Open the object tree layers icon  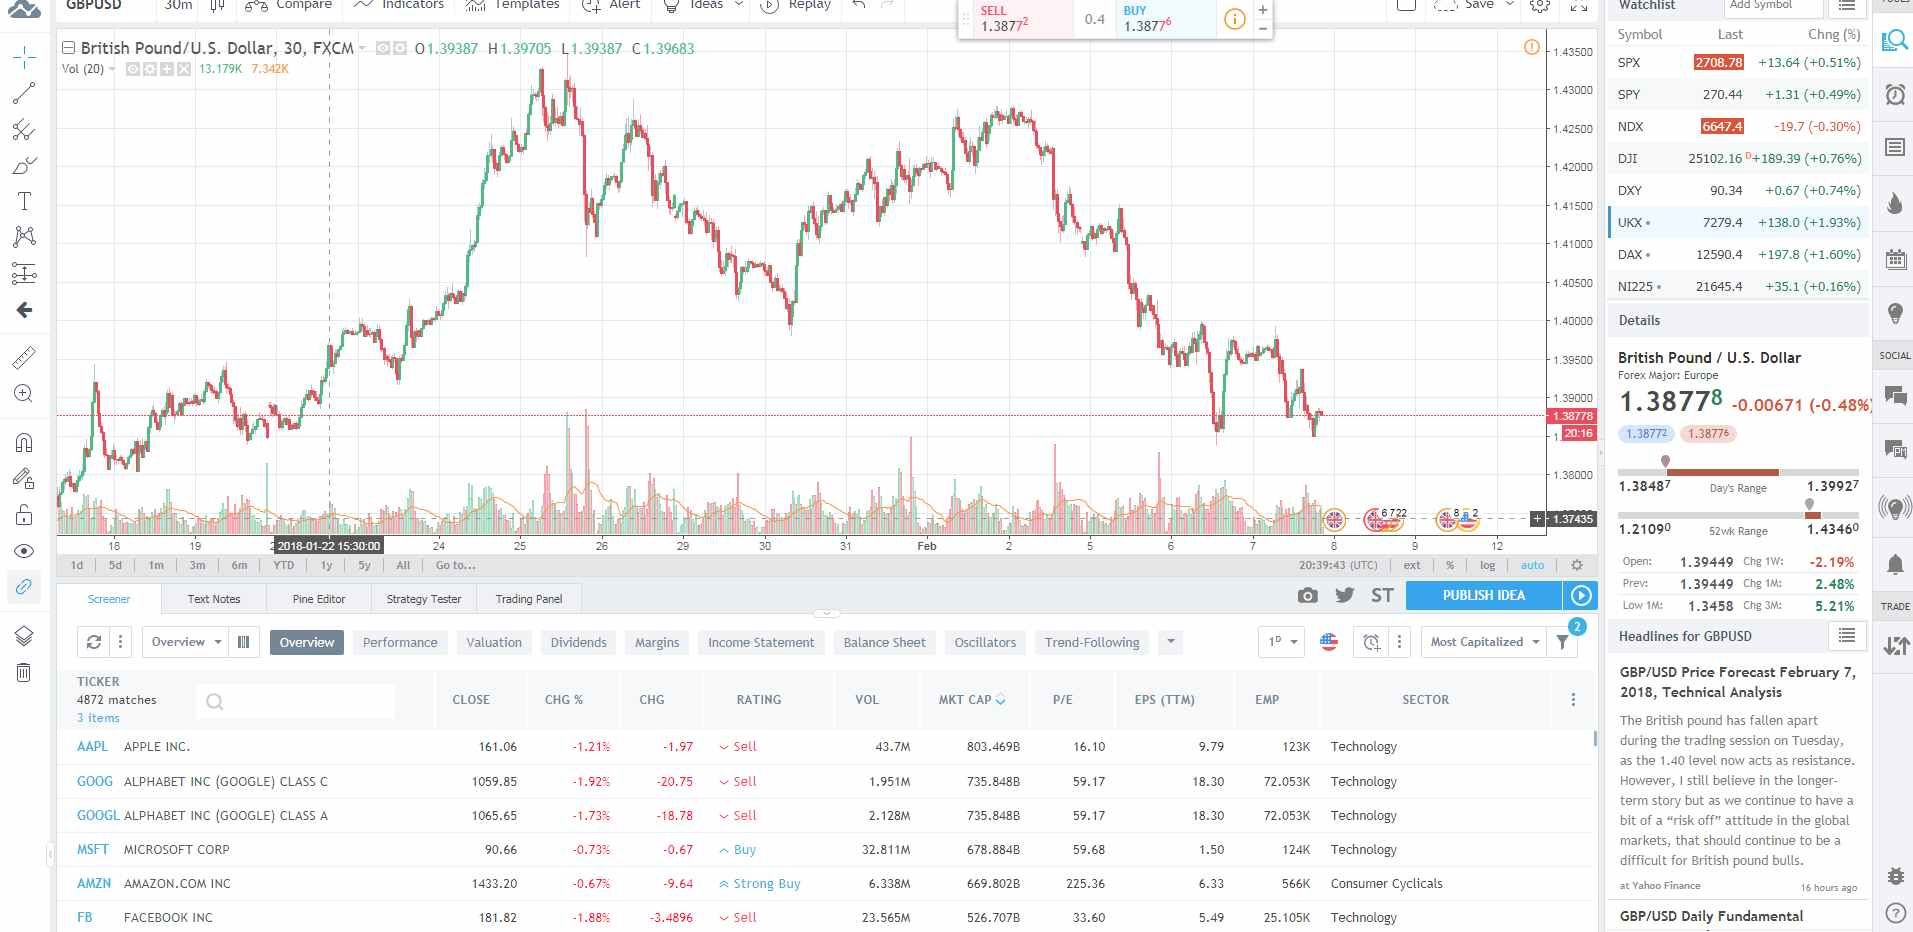click(x=24, y=636)
